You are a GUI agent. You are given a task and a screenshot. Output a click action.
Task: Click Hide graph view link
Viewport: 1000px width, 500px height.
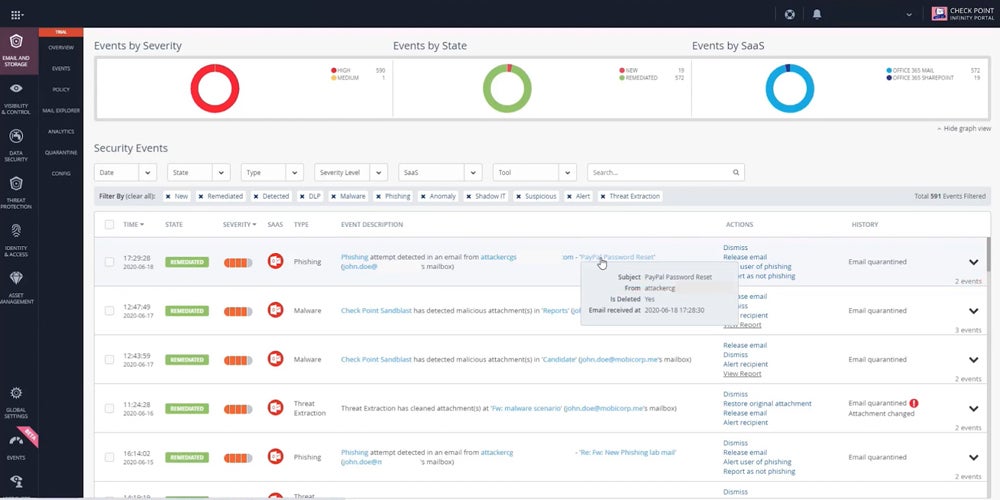coord(964,128)
